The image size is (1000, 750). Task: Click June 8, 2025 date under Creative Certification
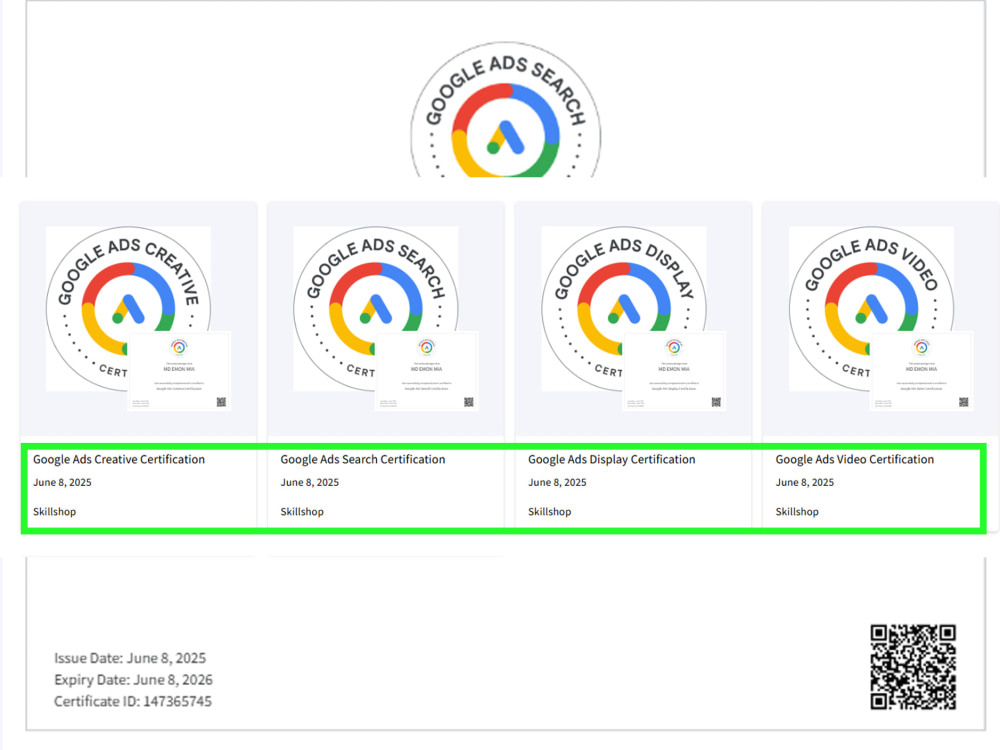(62, 482)
